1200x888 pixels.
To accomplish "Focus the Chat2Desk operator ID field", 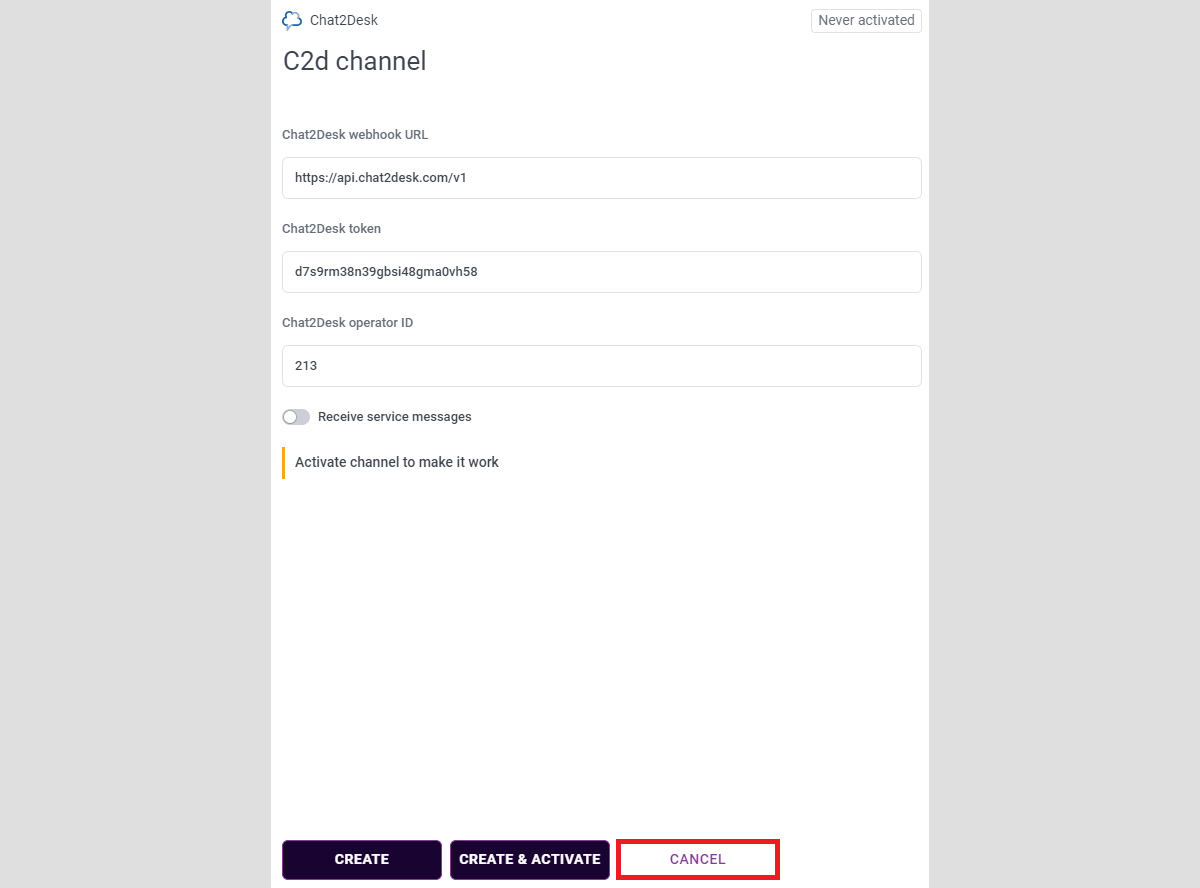I will 602,366.
